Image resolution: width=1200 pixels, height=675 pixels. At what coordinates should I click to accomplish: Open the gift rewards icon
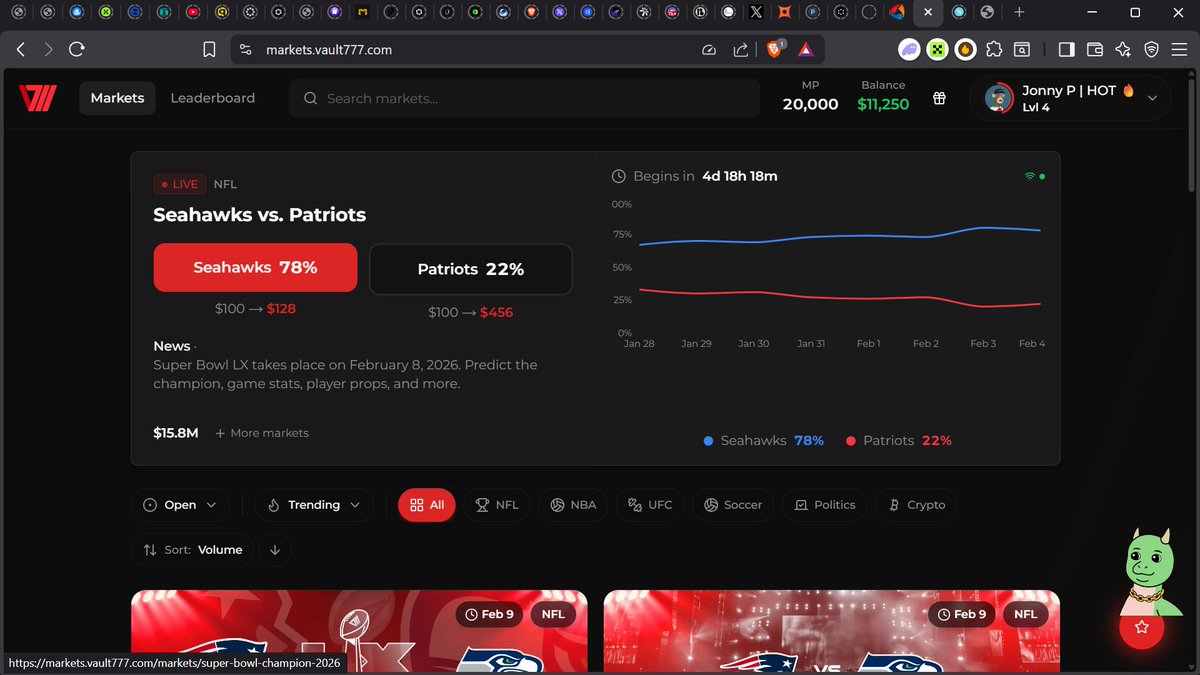939,98
